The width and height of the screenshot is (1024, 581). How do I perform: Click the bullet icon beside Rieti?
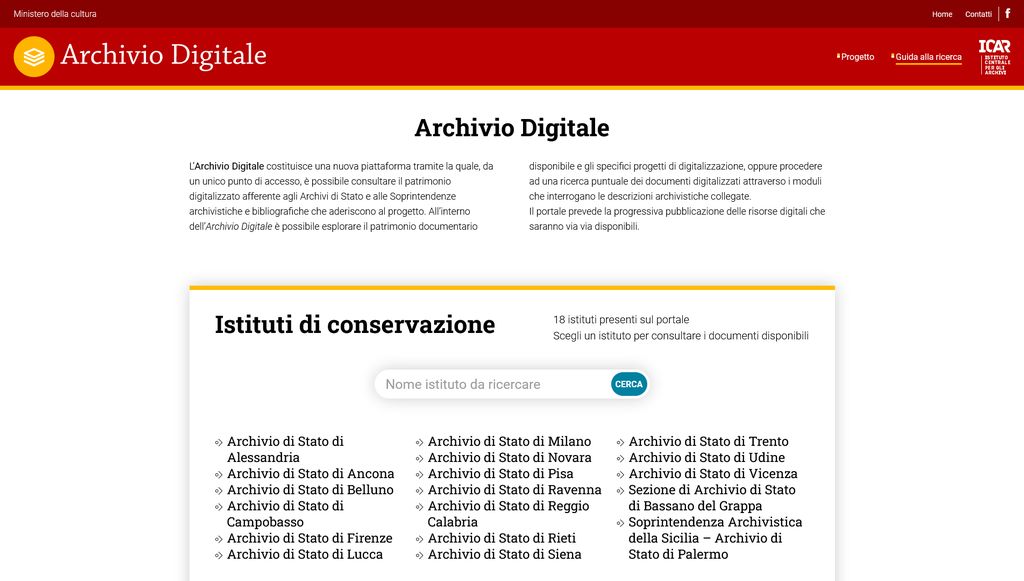point(419,539)
